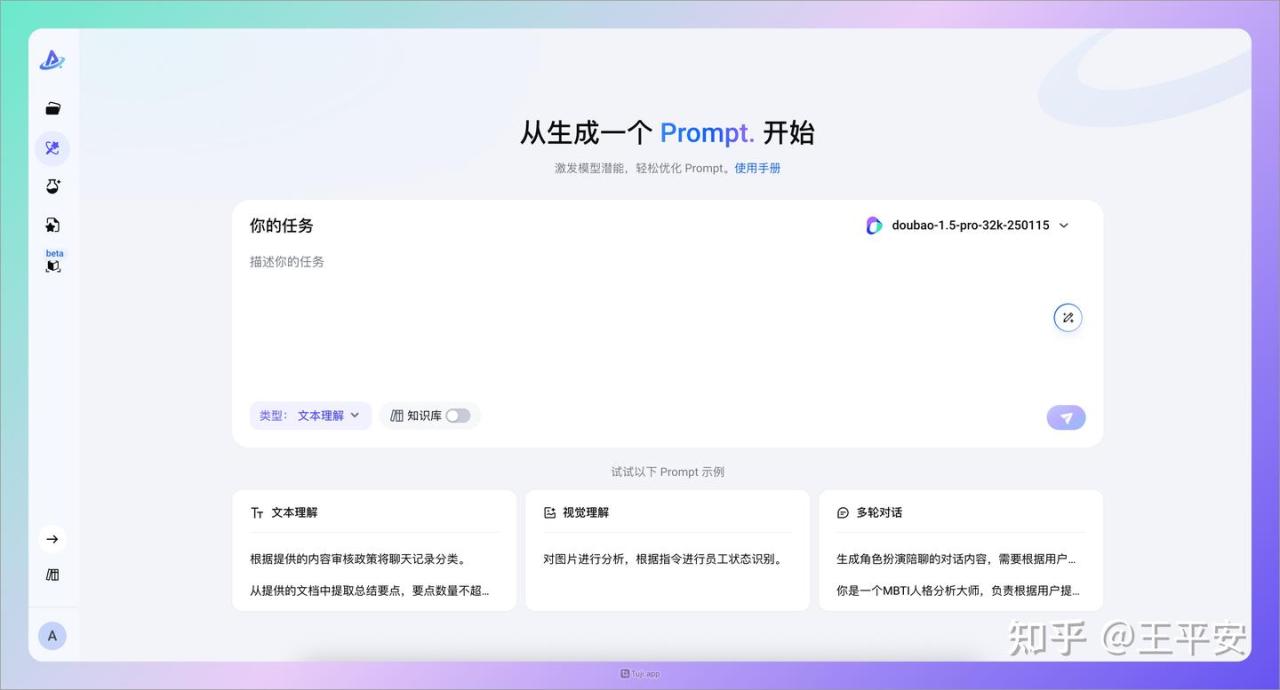
Task: Click the send arrow button
Action: pos(1066,418)
